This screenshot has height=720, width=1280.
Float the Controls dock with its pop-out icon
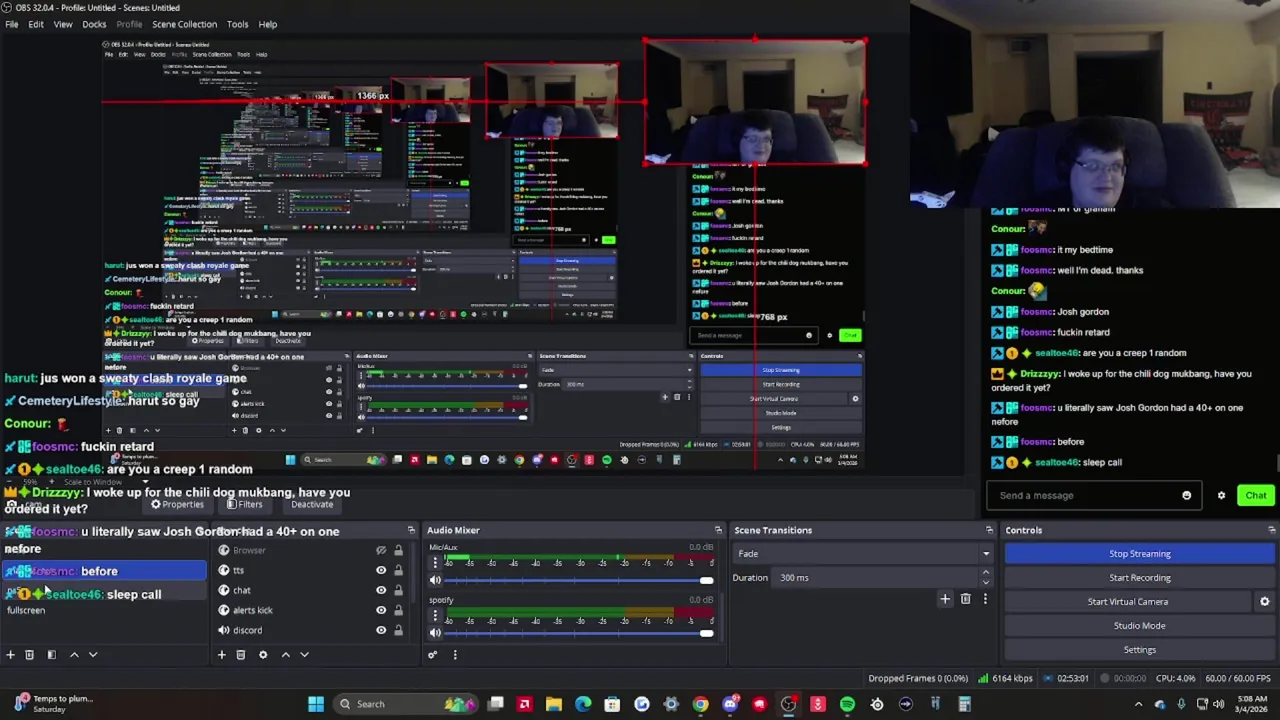pyautogui.click(x=1272, y=530)
